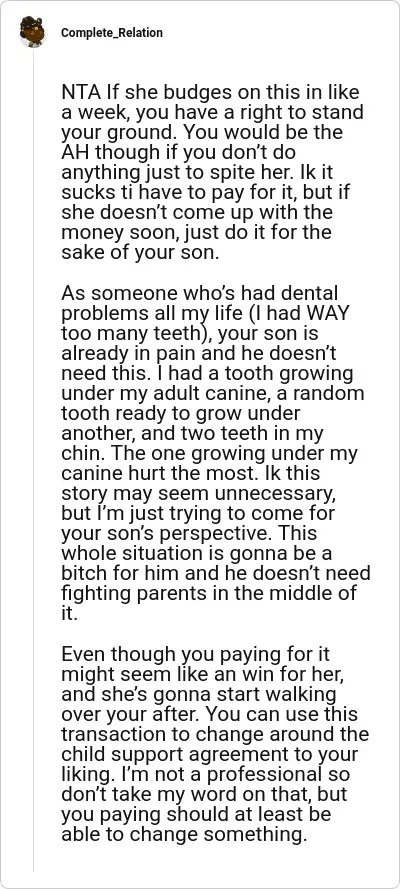Click the line 'transaction to change around the'

click(x=215, y=734)
